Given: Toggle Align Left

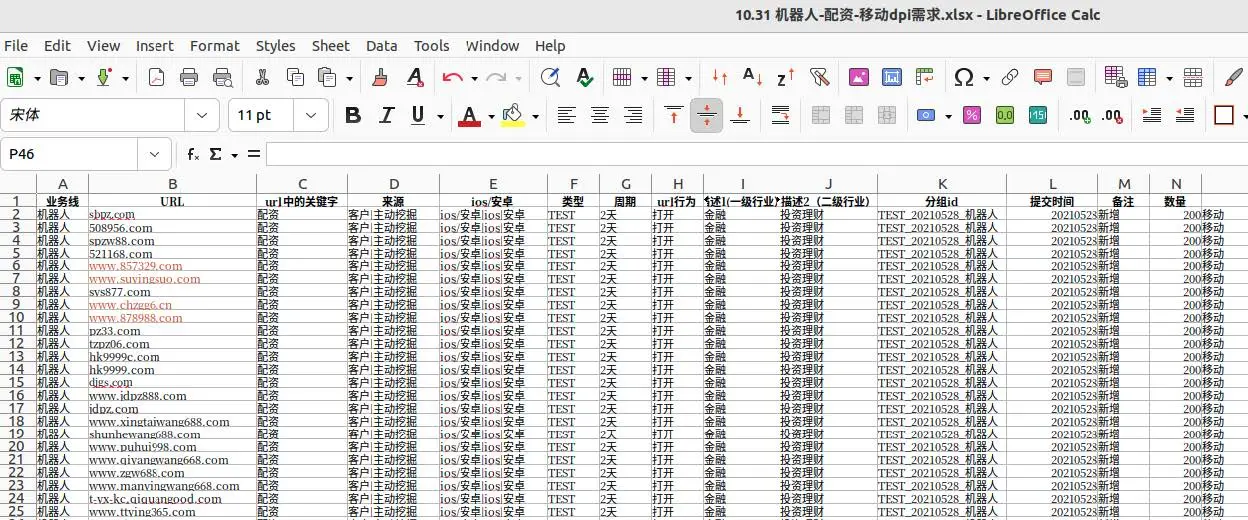Looking at the screenshot, I should pos(567,116).
